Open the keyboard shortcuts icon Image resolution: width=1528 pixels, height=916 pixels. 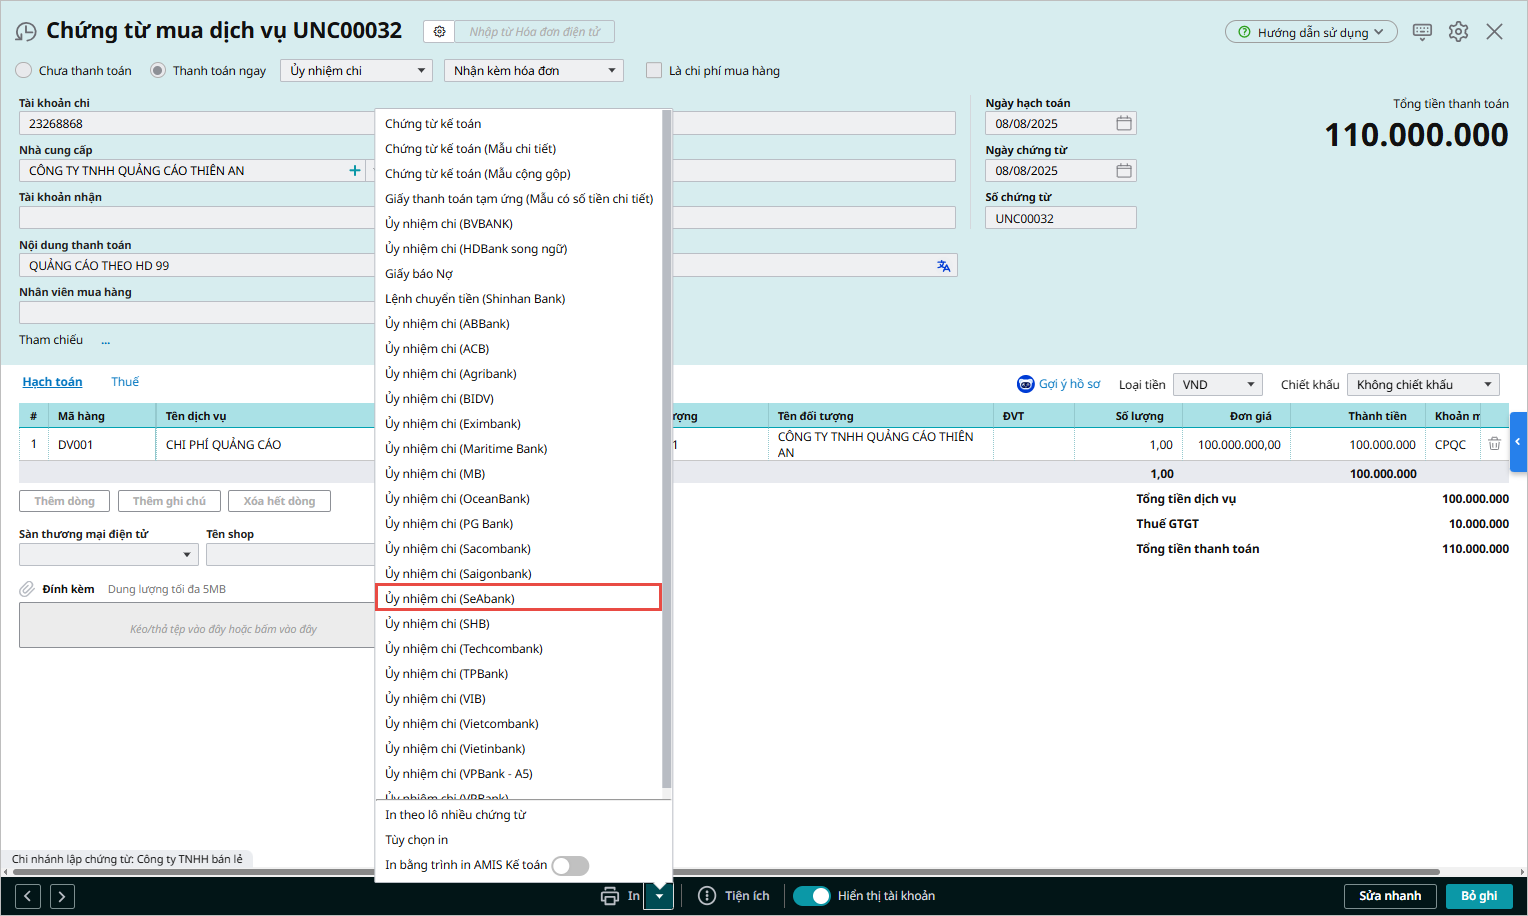click(1422, 32)
